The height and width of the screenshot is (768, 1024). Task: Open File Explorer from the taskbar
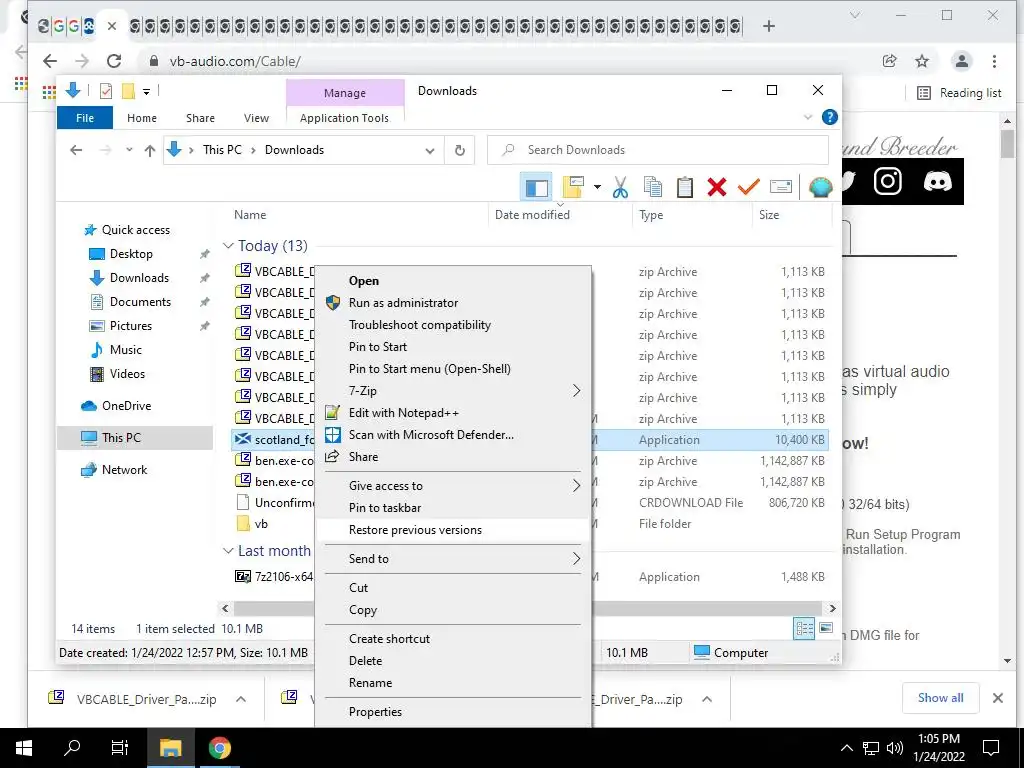[x=170, y=748]
